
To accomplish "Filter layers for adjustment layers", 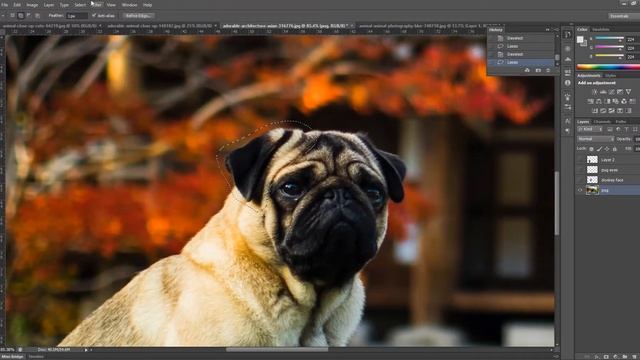I will pyautogui.click(x=618, y=129).
